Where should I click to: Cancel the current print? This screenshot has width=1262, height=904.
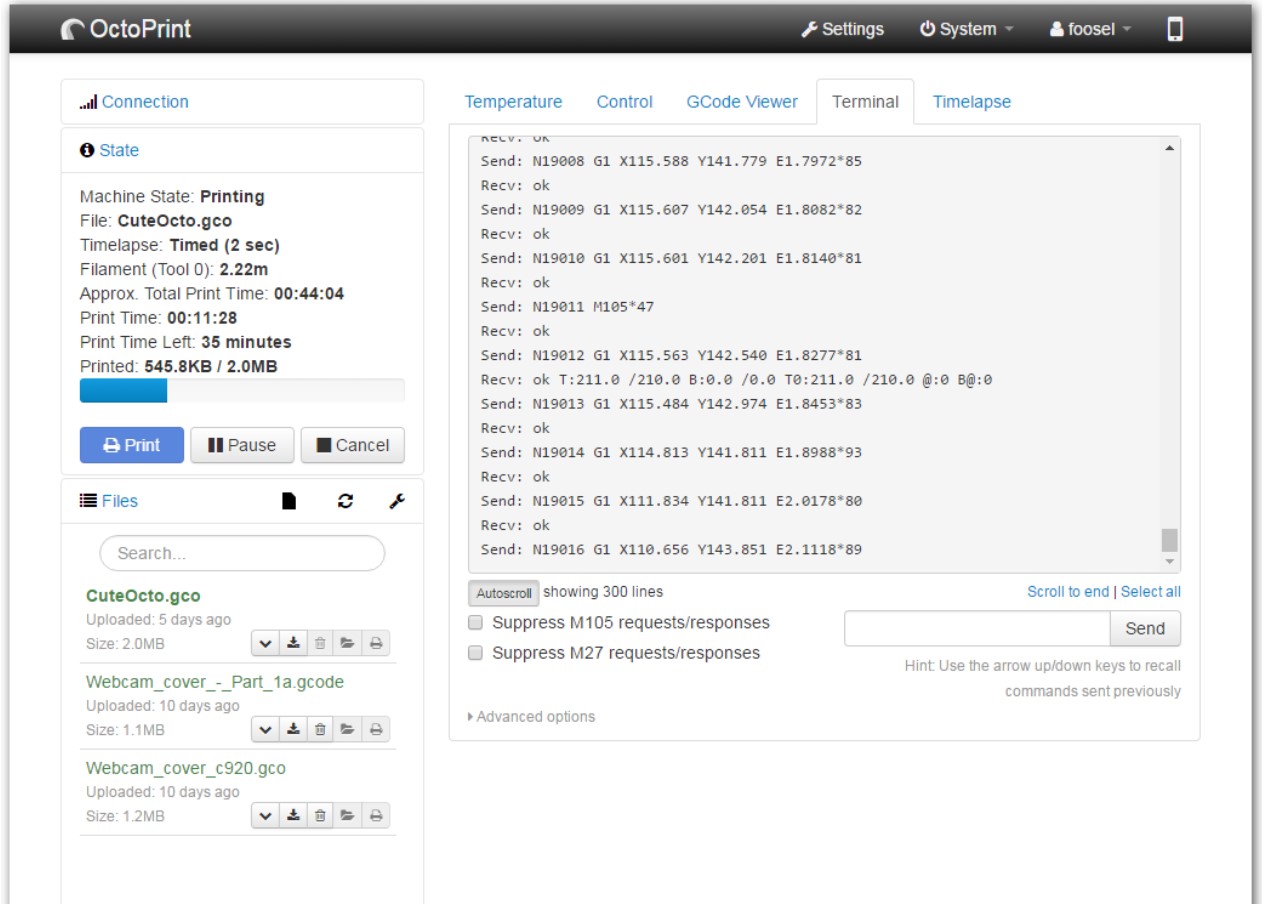click(x=353, y=445)
